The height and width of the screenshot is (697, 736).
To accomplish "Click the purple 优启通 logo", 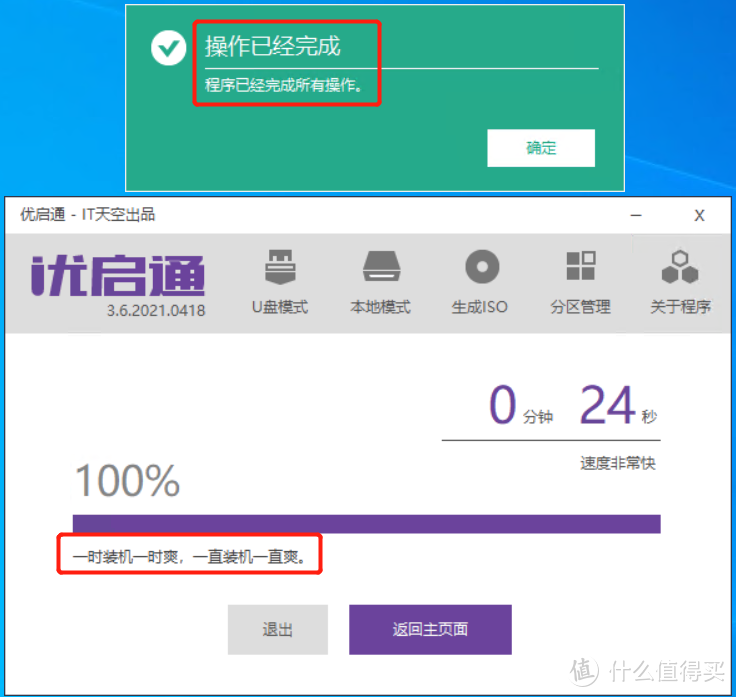I will click(118, 275).
